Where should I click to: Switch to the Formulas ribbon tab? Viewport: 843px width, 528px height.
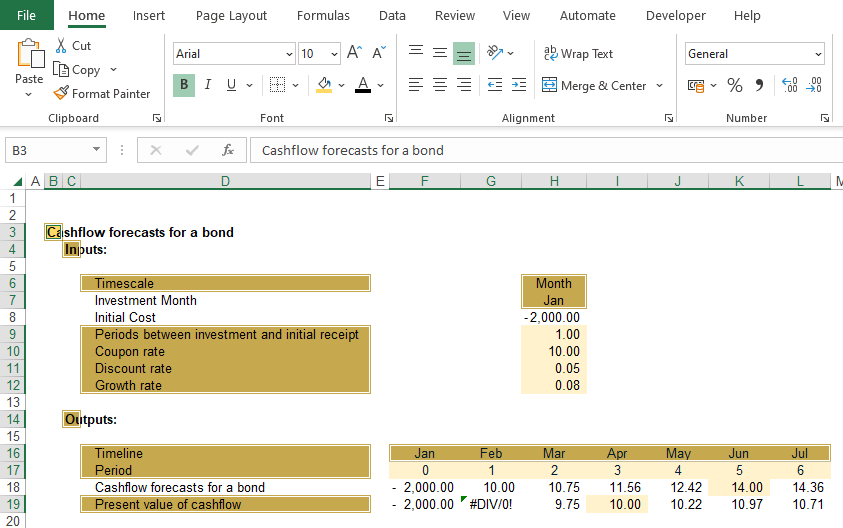coord(323,16)
